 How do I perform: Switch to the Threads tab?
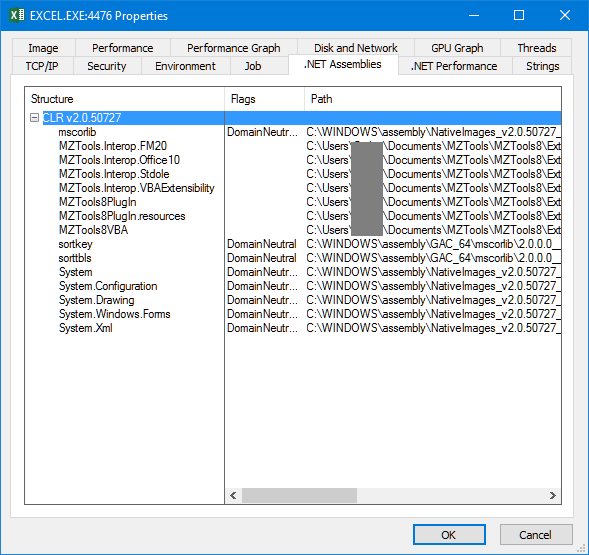536,48
